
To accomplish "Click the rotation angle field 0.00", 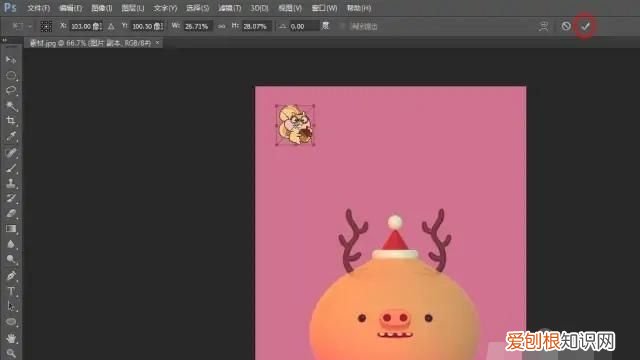I will tap(304, 27).
